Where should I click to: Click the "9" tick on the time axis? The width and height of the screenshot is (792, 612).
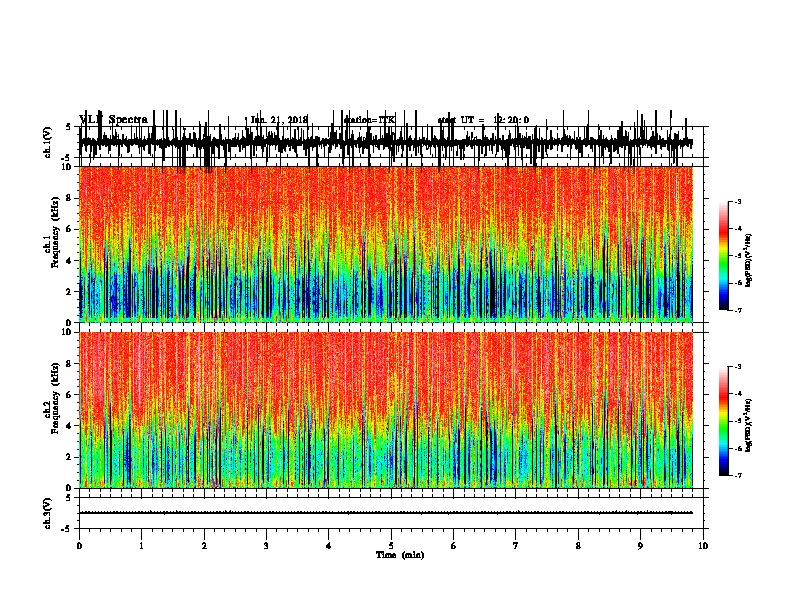(640, 546)
